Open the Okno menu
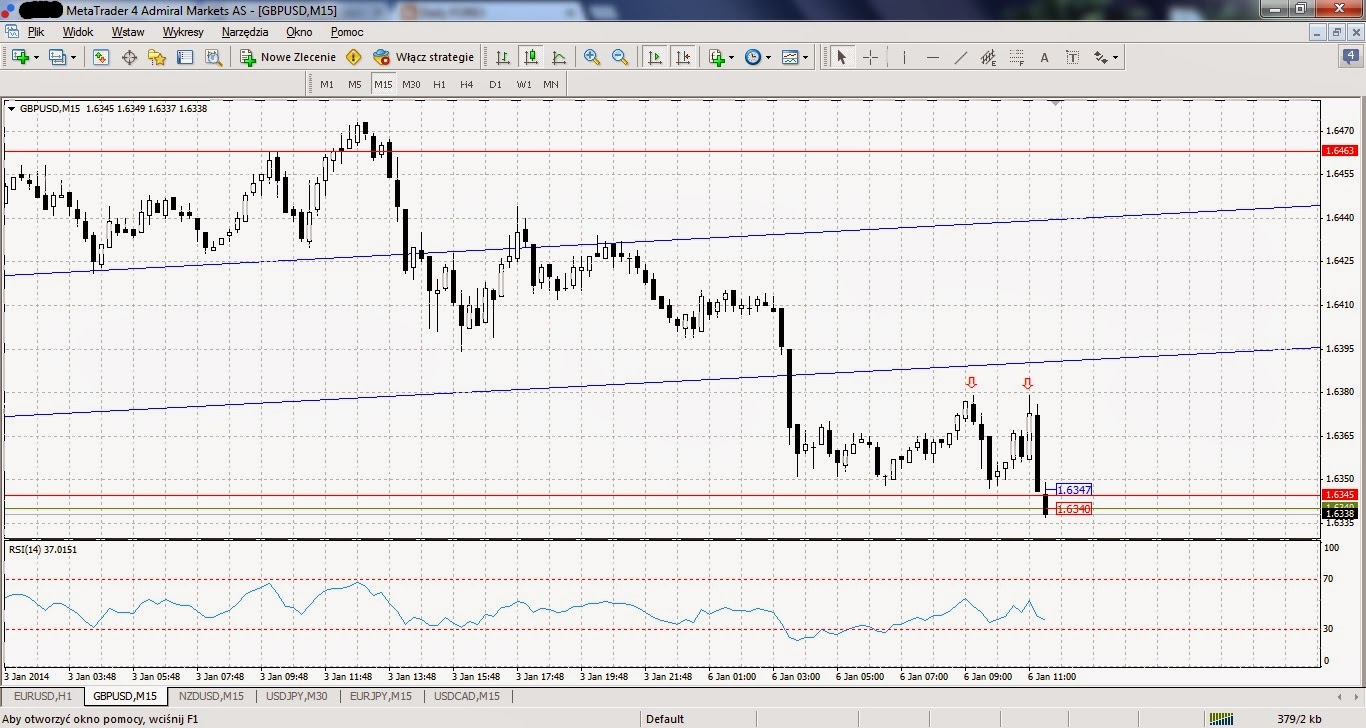Image resolution: width=1366 pixels, height=728 pixels. [299, 32]
